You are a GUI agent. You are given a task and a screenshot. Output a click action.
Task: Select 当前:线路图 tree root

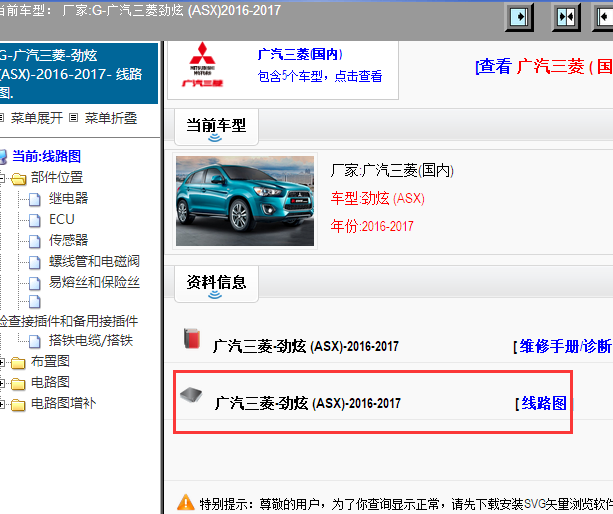point(47,156)
